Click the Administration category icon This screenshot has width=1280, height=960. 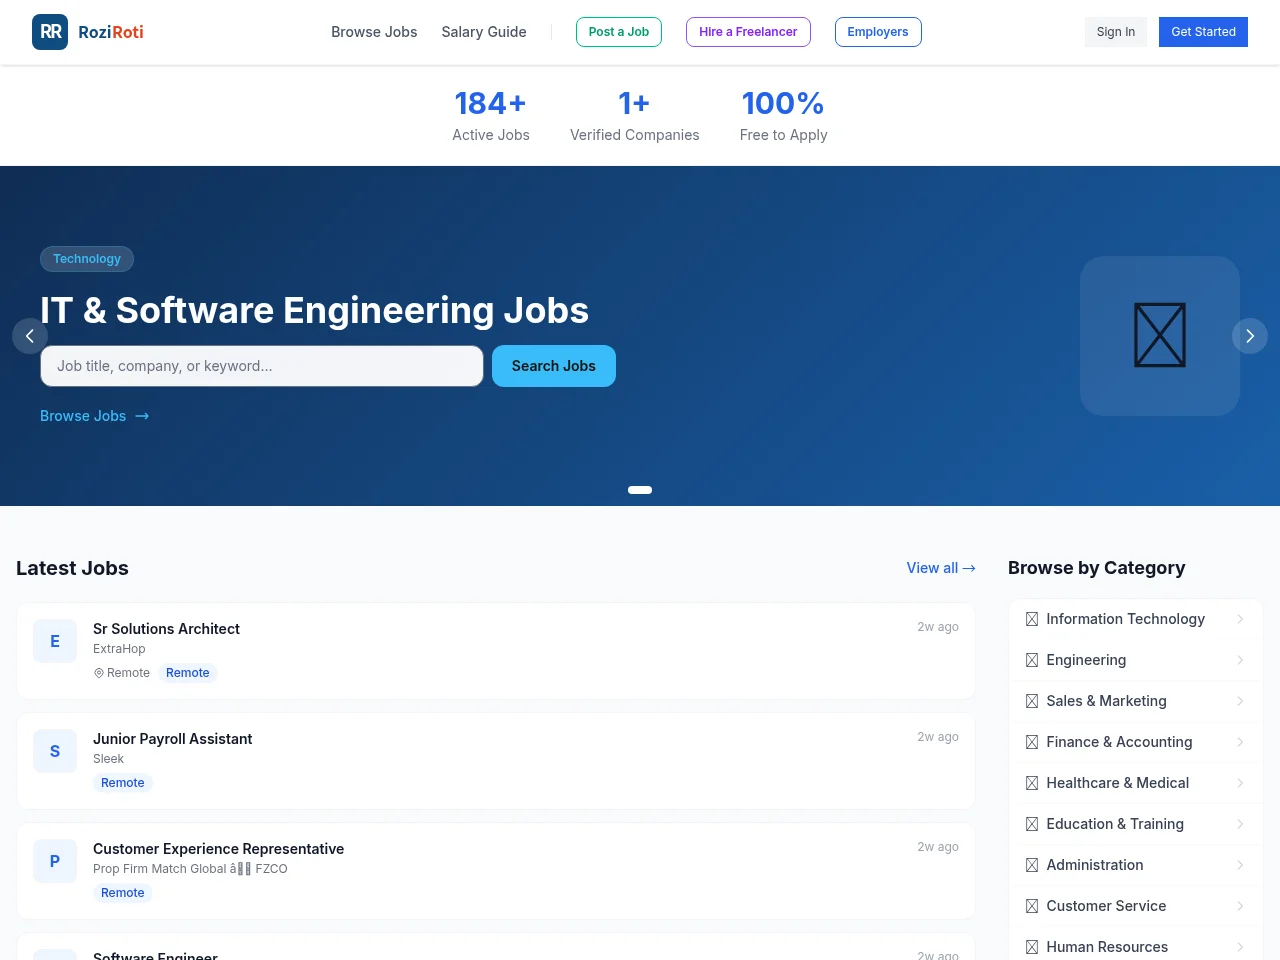(x=1032, y=865)
